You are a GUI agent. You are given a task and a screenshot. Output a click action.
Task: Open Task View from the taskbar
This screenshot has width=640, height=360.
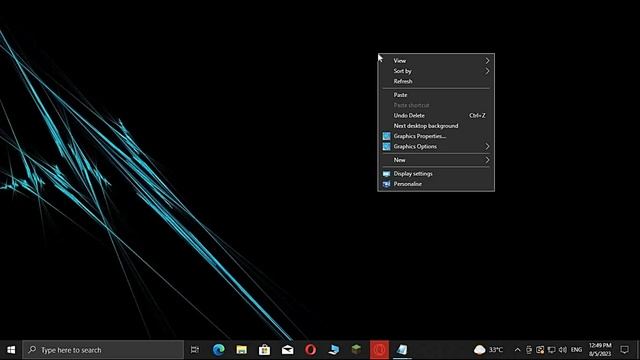195,350
